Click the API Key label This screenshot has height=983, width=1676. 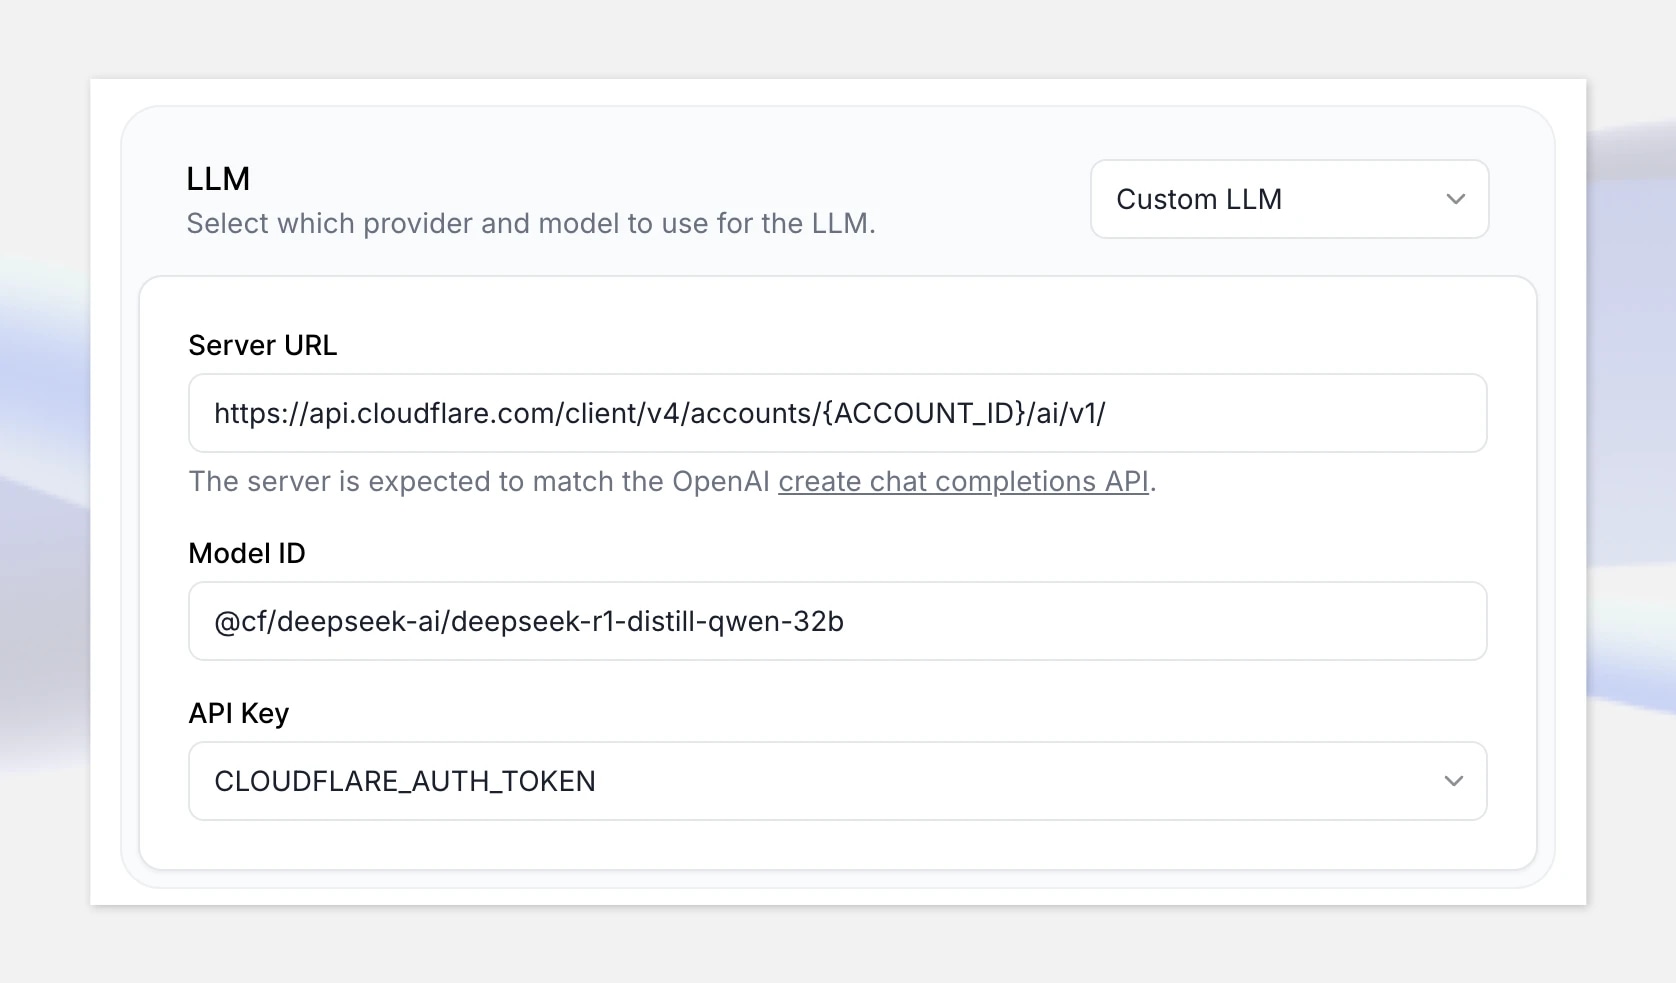(x=238, y=713)
